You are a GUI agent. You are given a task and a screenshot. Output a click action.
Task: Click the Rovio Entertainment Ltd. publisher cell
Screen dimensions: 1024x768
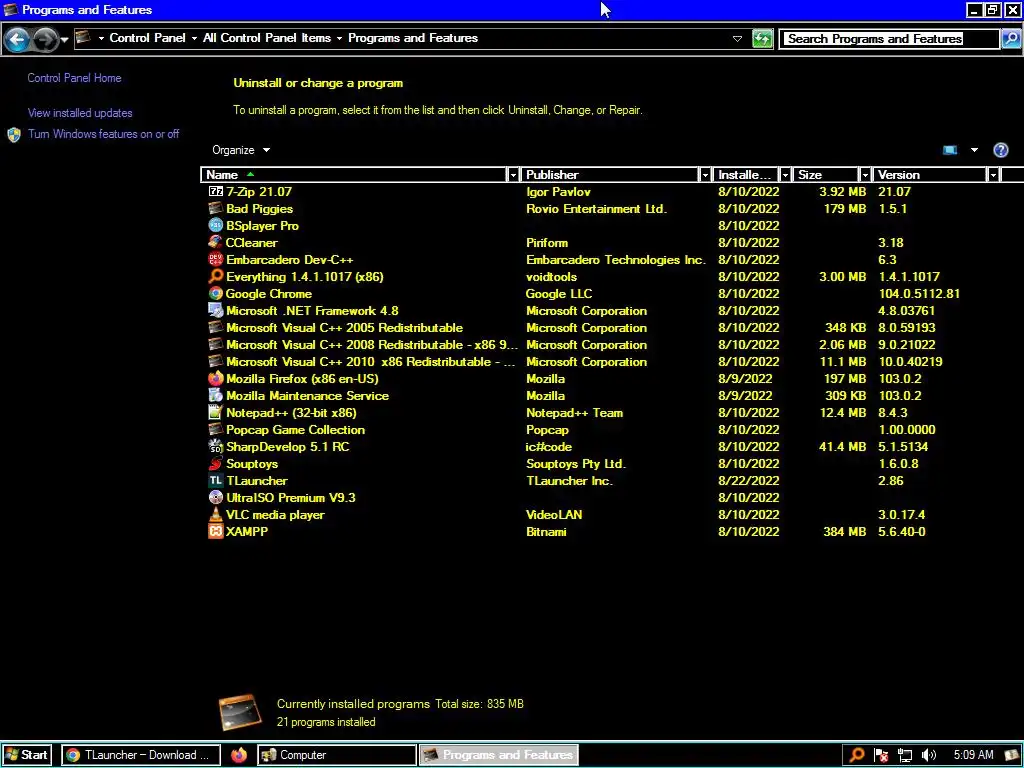(596, 209)
